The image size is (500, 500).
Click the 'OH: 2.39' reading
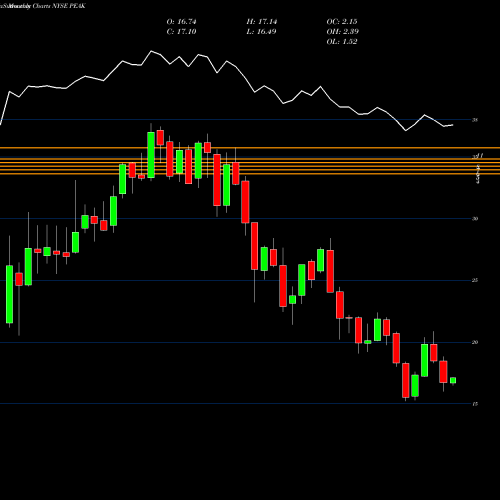pos(342,32)
